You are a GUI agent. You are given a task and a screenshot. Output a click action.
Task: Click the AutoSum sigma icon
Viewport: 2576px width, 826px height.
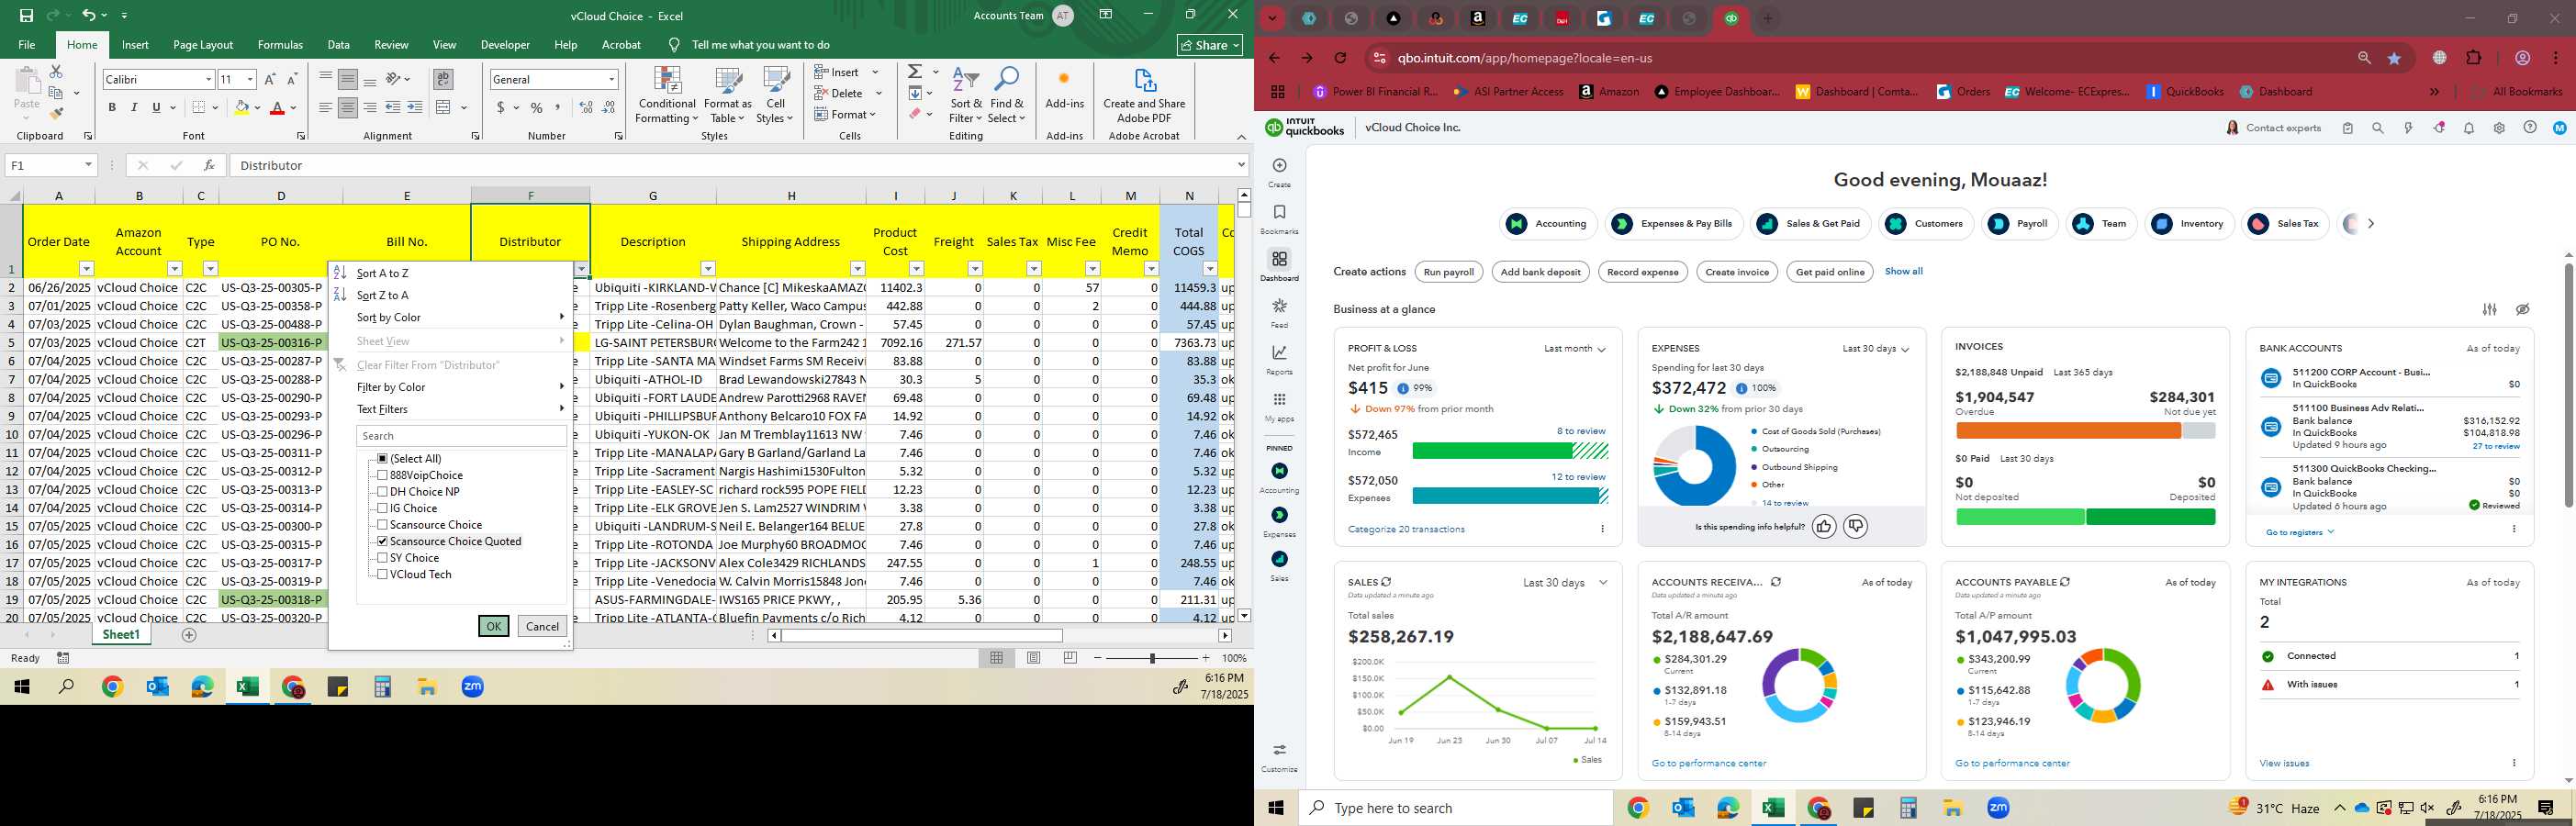pyautogui.click(x=915, y=72)
